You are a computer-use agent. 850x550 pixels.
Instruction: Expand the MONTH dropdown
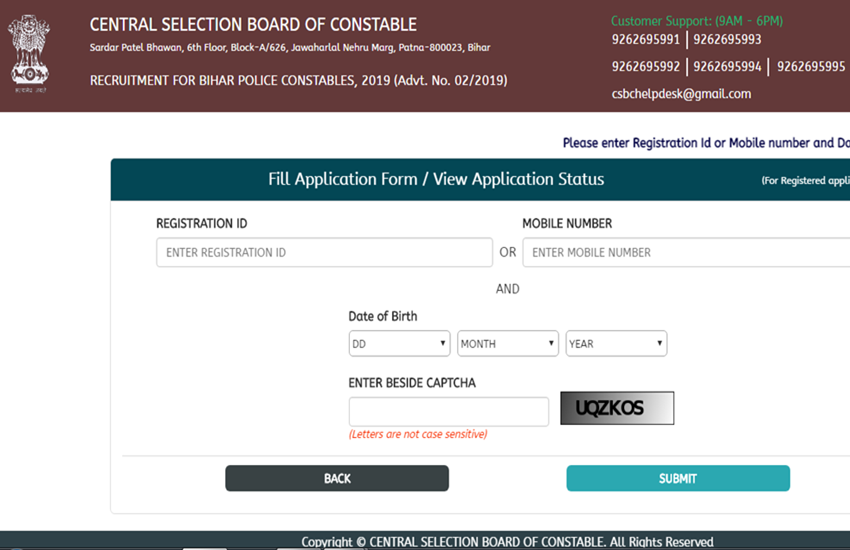507,344
